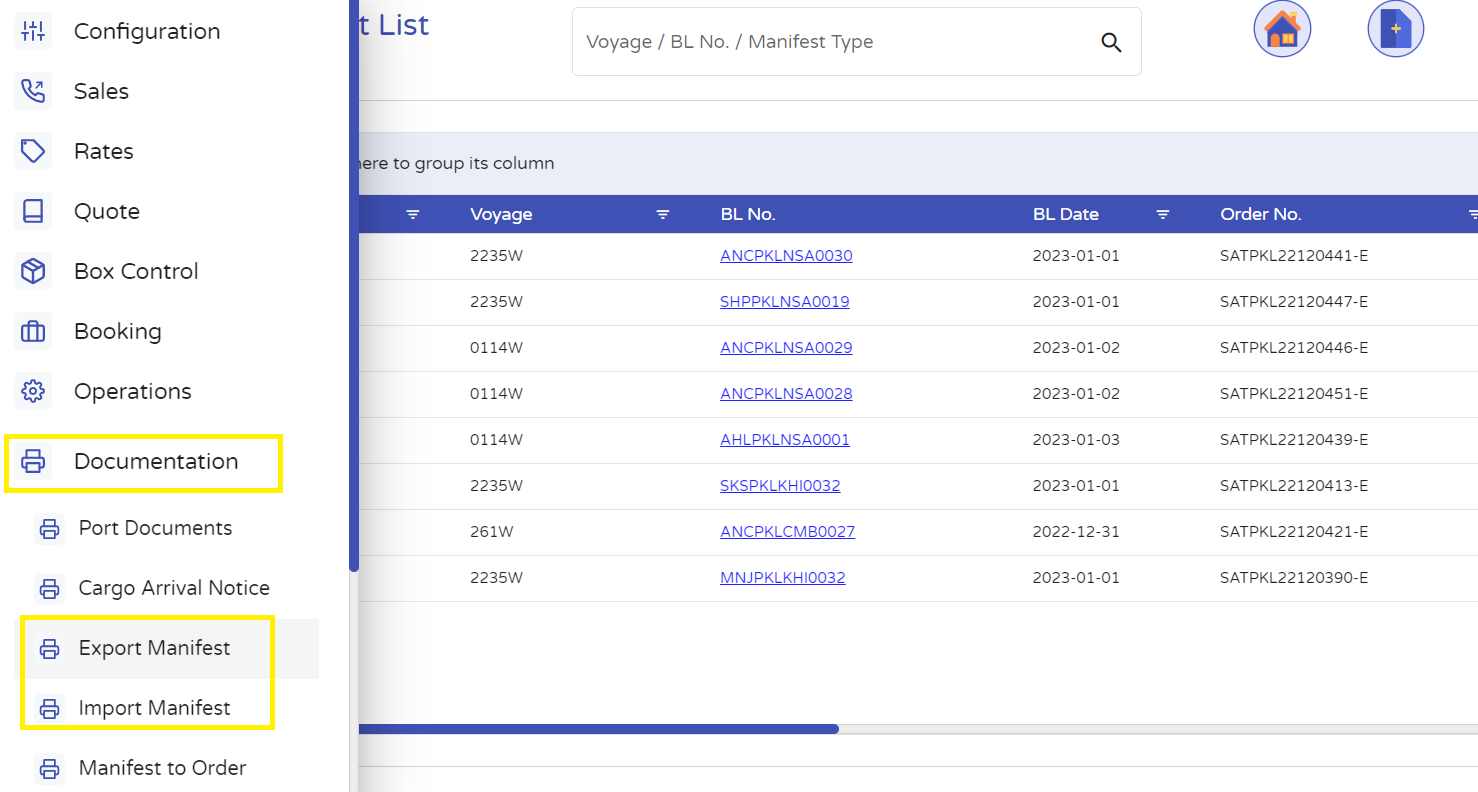Click the Operations gear icon
Image resolution: width=1478 pixels, height=792 pixels.
point(33,391)
